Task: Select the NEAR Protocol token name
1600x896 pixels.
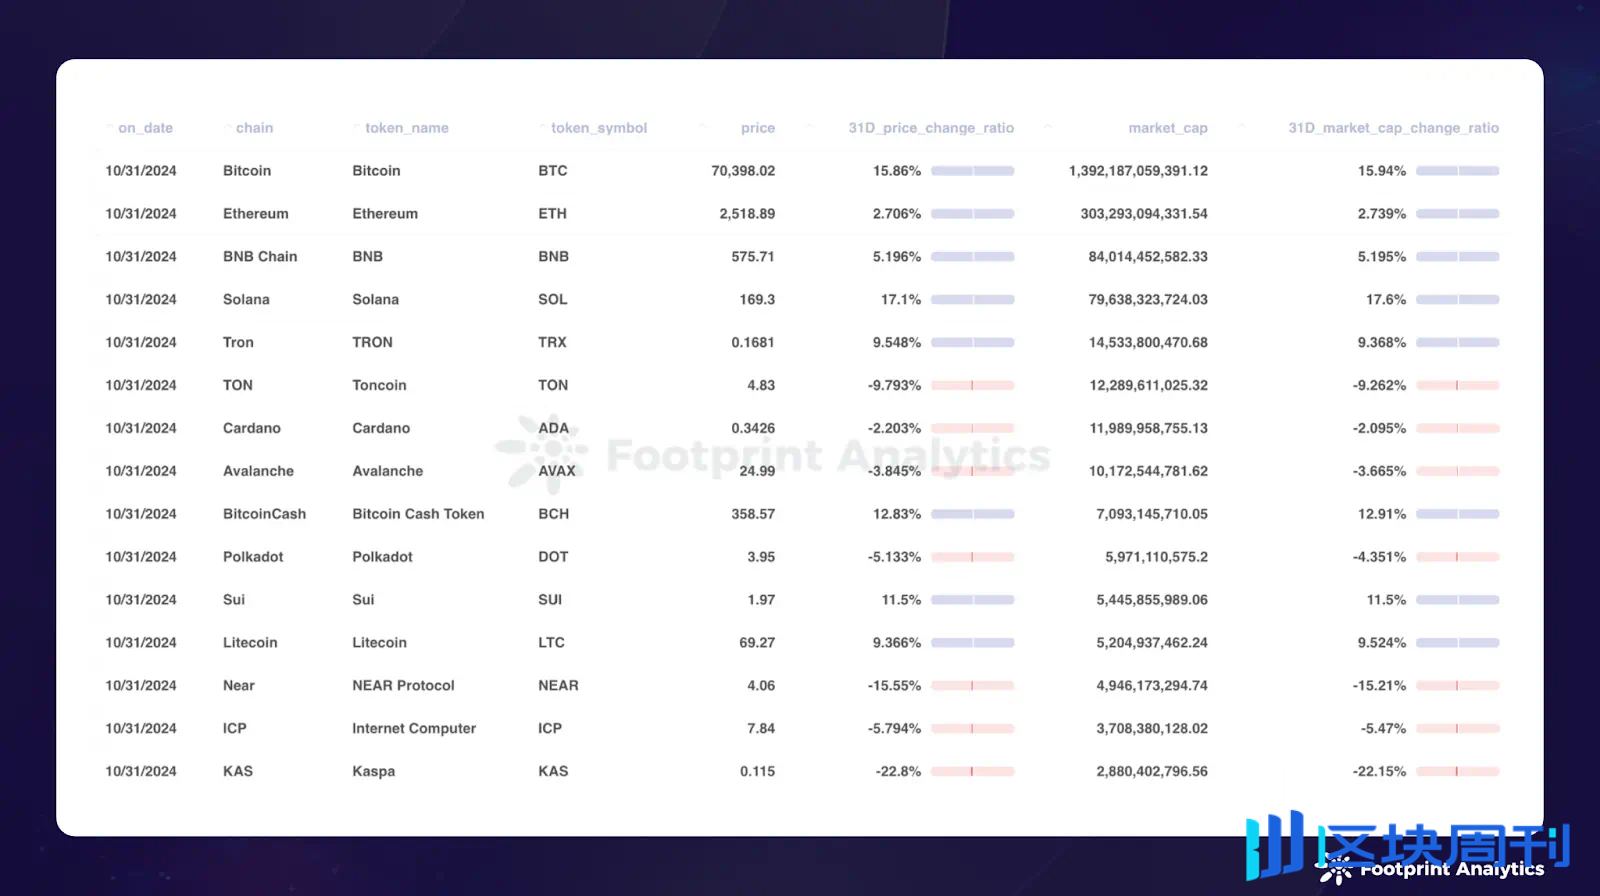Action: (403, 686)
